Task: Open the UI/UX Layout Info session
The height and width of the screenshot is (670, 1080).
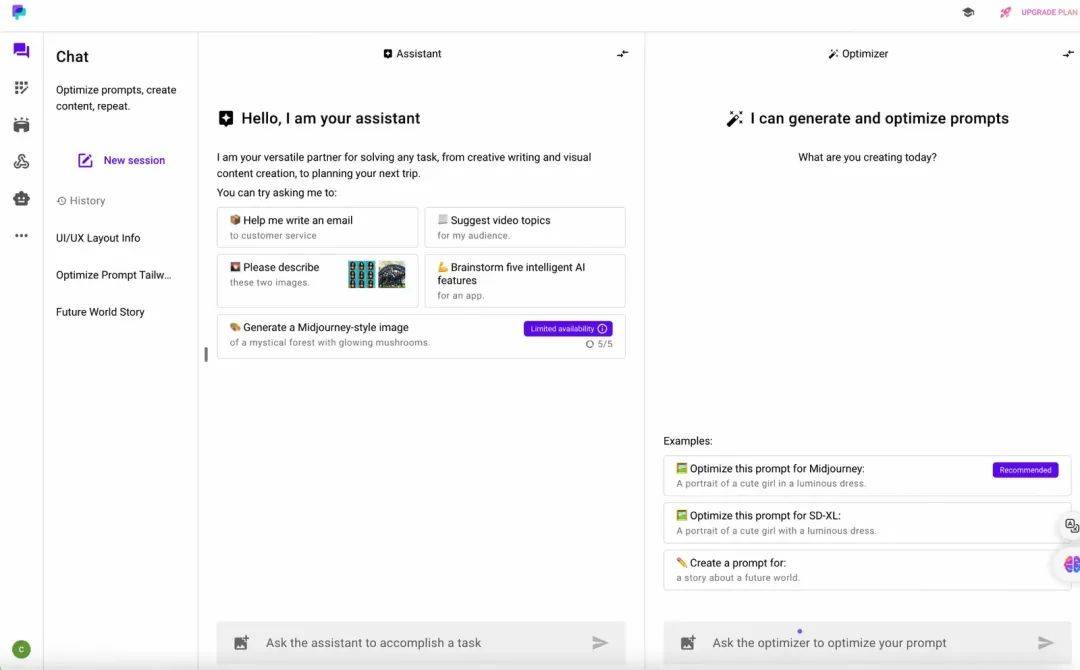Action: click(x=98, y=238)
